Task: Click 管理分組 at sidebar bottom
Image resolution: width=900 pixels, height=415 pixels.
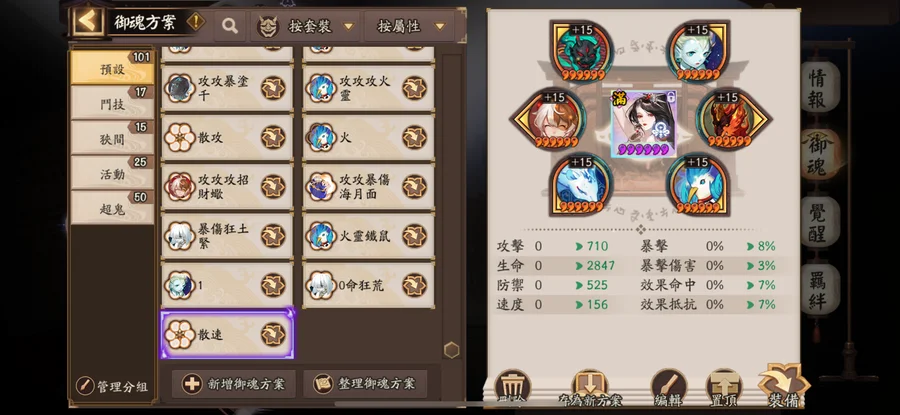Action: point(112,386)
